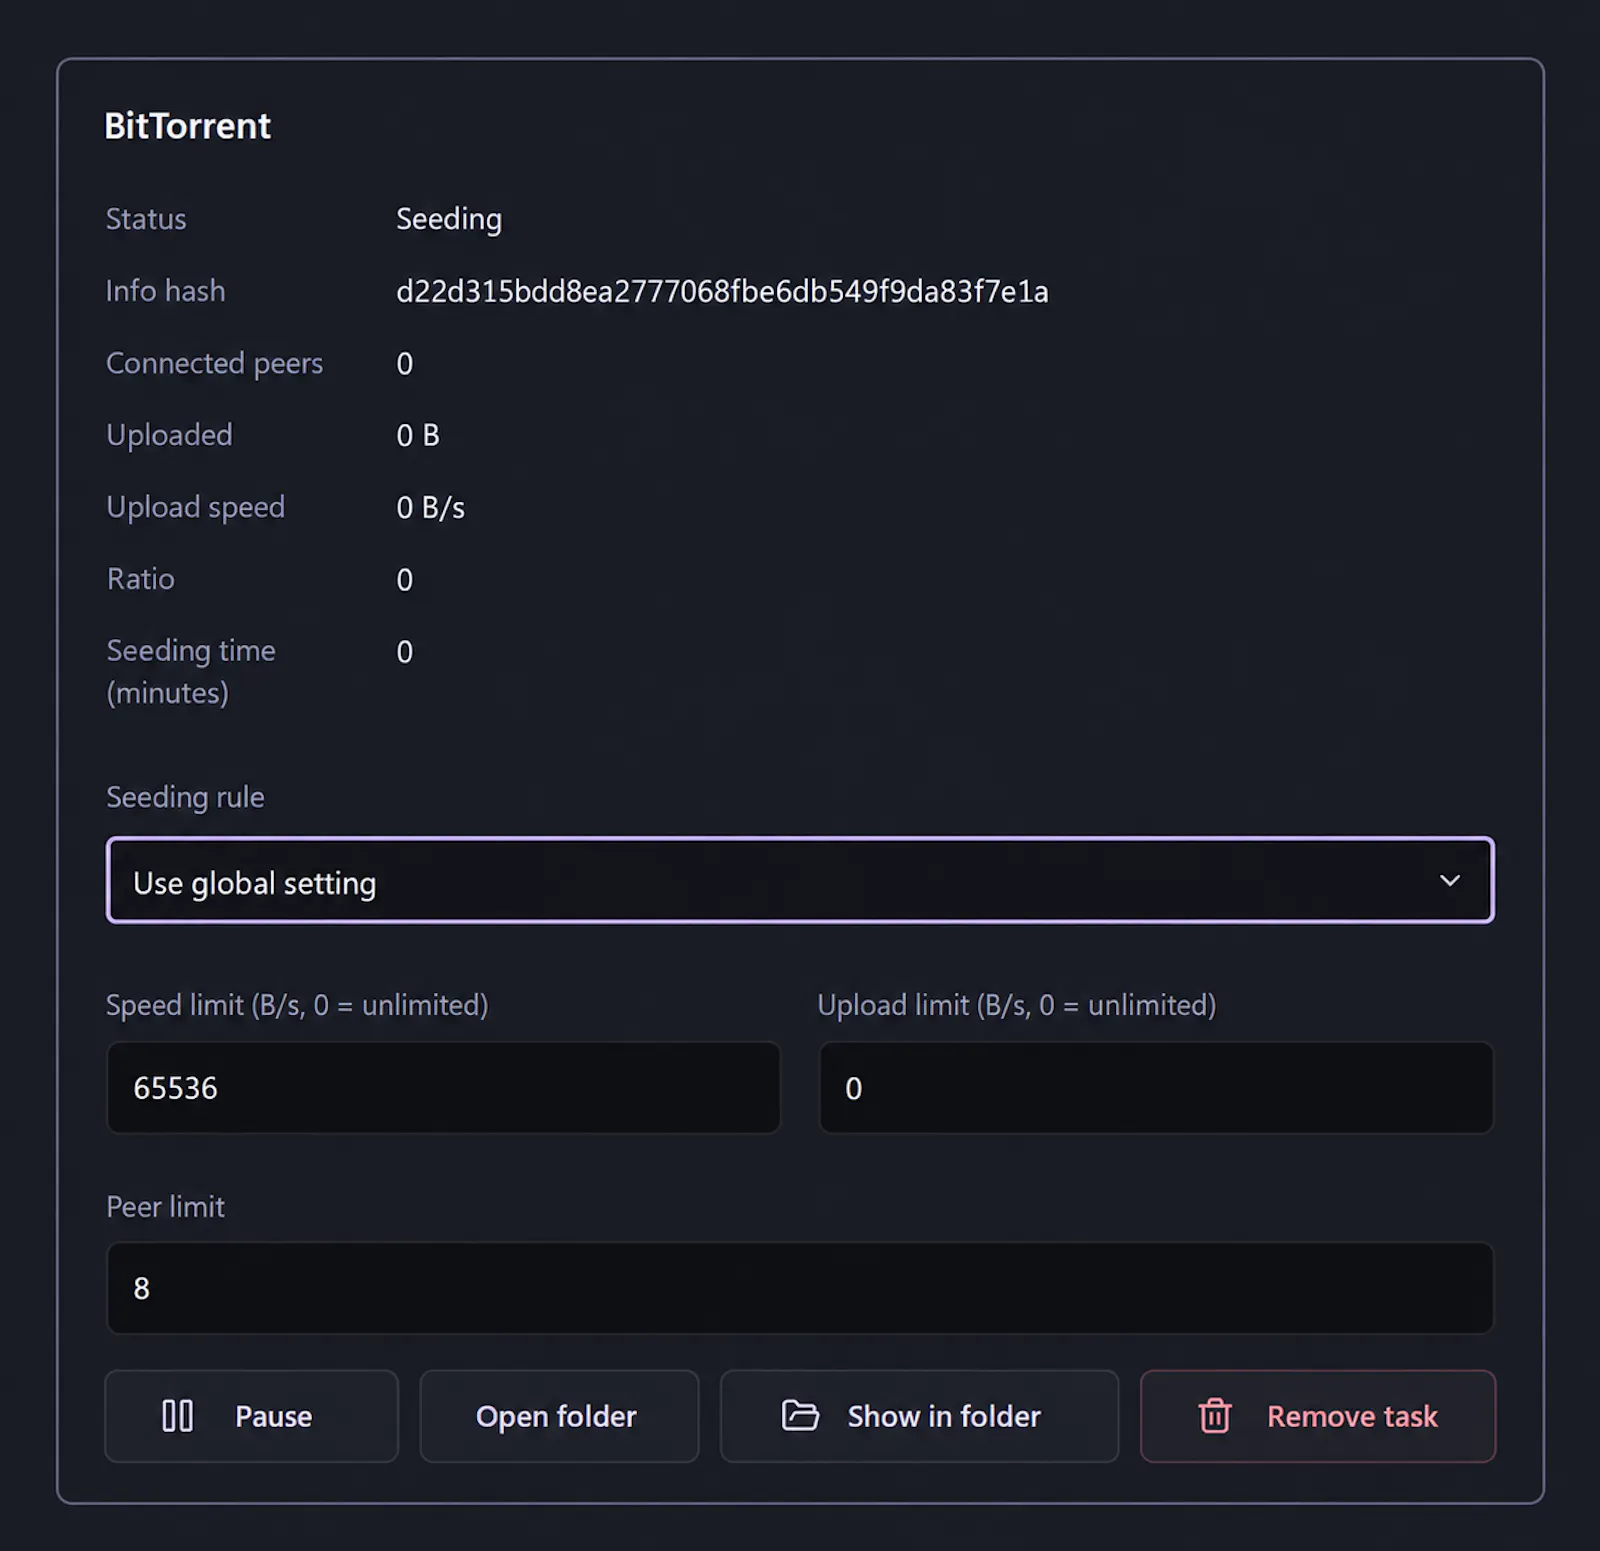Image resolution: width=1600 pixels, height=1551 pixels.
Task: Click the Upload speed value 0 B/s
Action: (x=431, y=508)
